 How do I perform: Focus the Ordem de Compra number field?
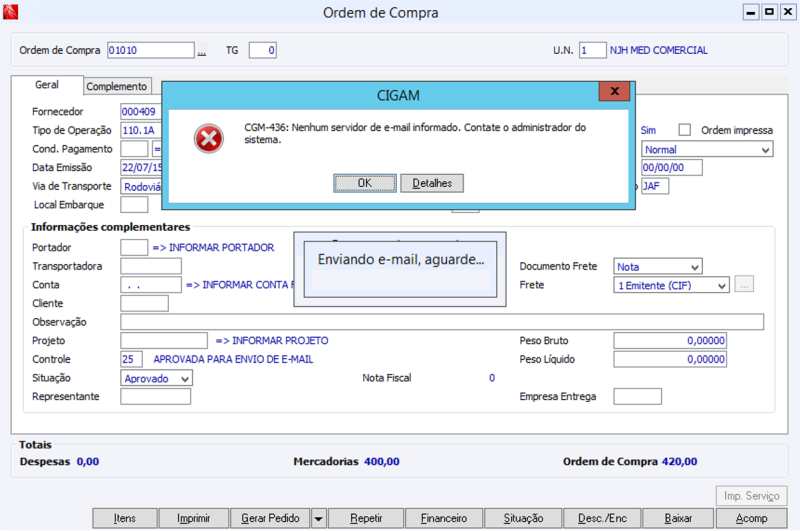[x=151, y=50]
